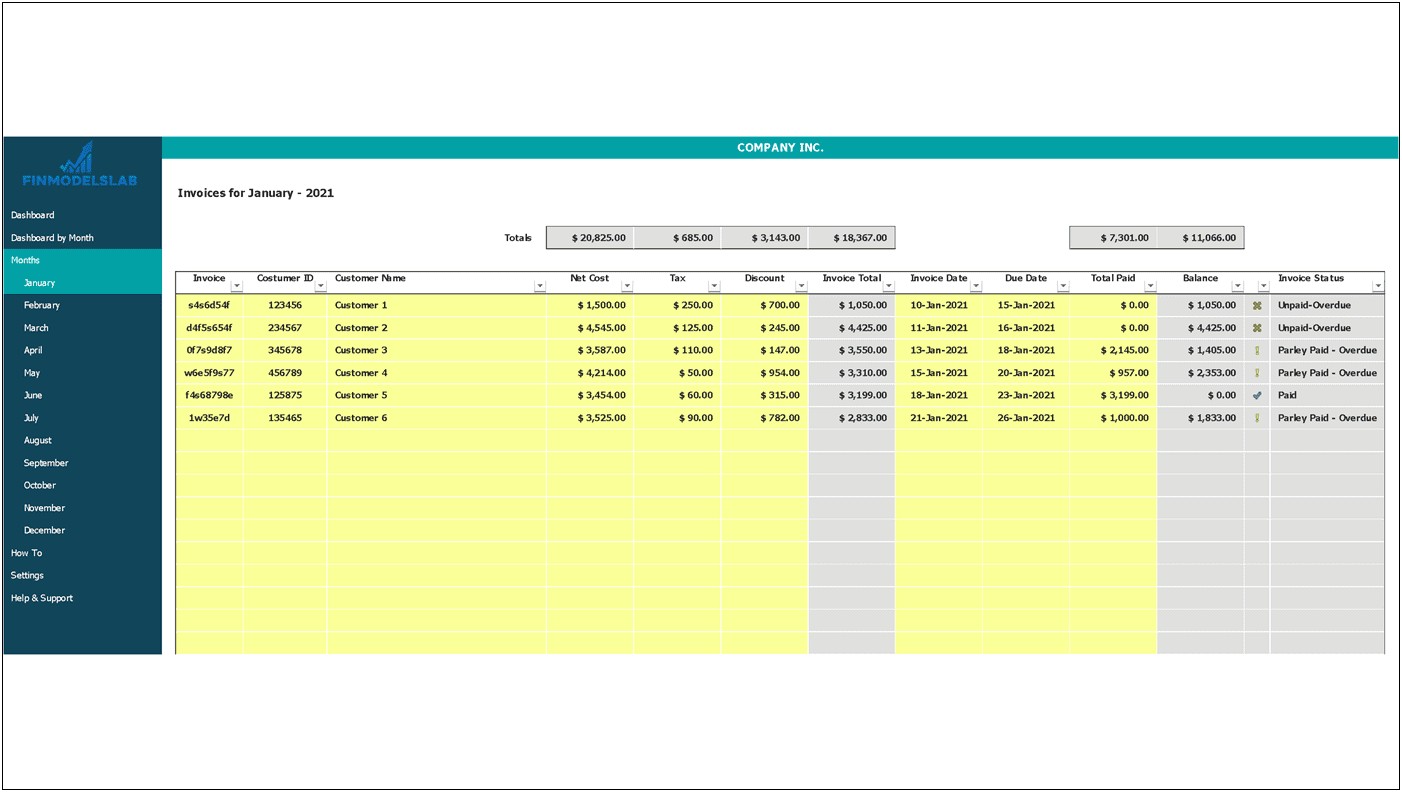The image size is (1402, 792).
Task: Click invoice total $ 3,199.00
Action: (x=852, y=395)
